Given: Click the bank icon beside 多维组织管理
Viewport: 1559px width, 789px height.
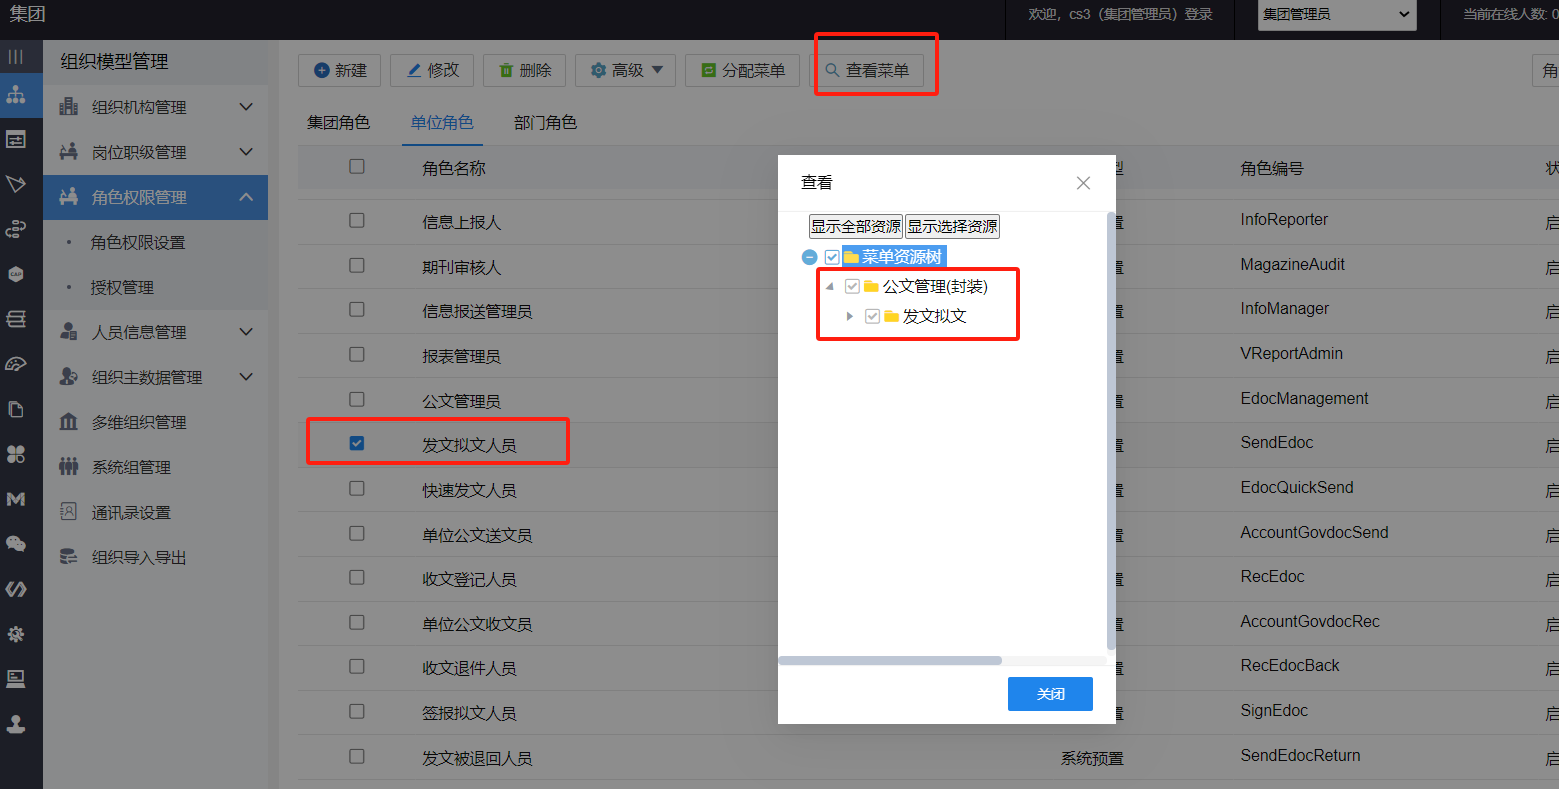Looking at the screenshot, I should 69,422.
